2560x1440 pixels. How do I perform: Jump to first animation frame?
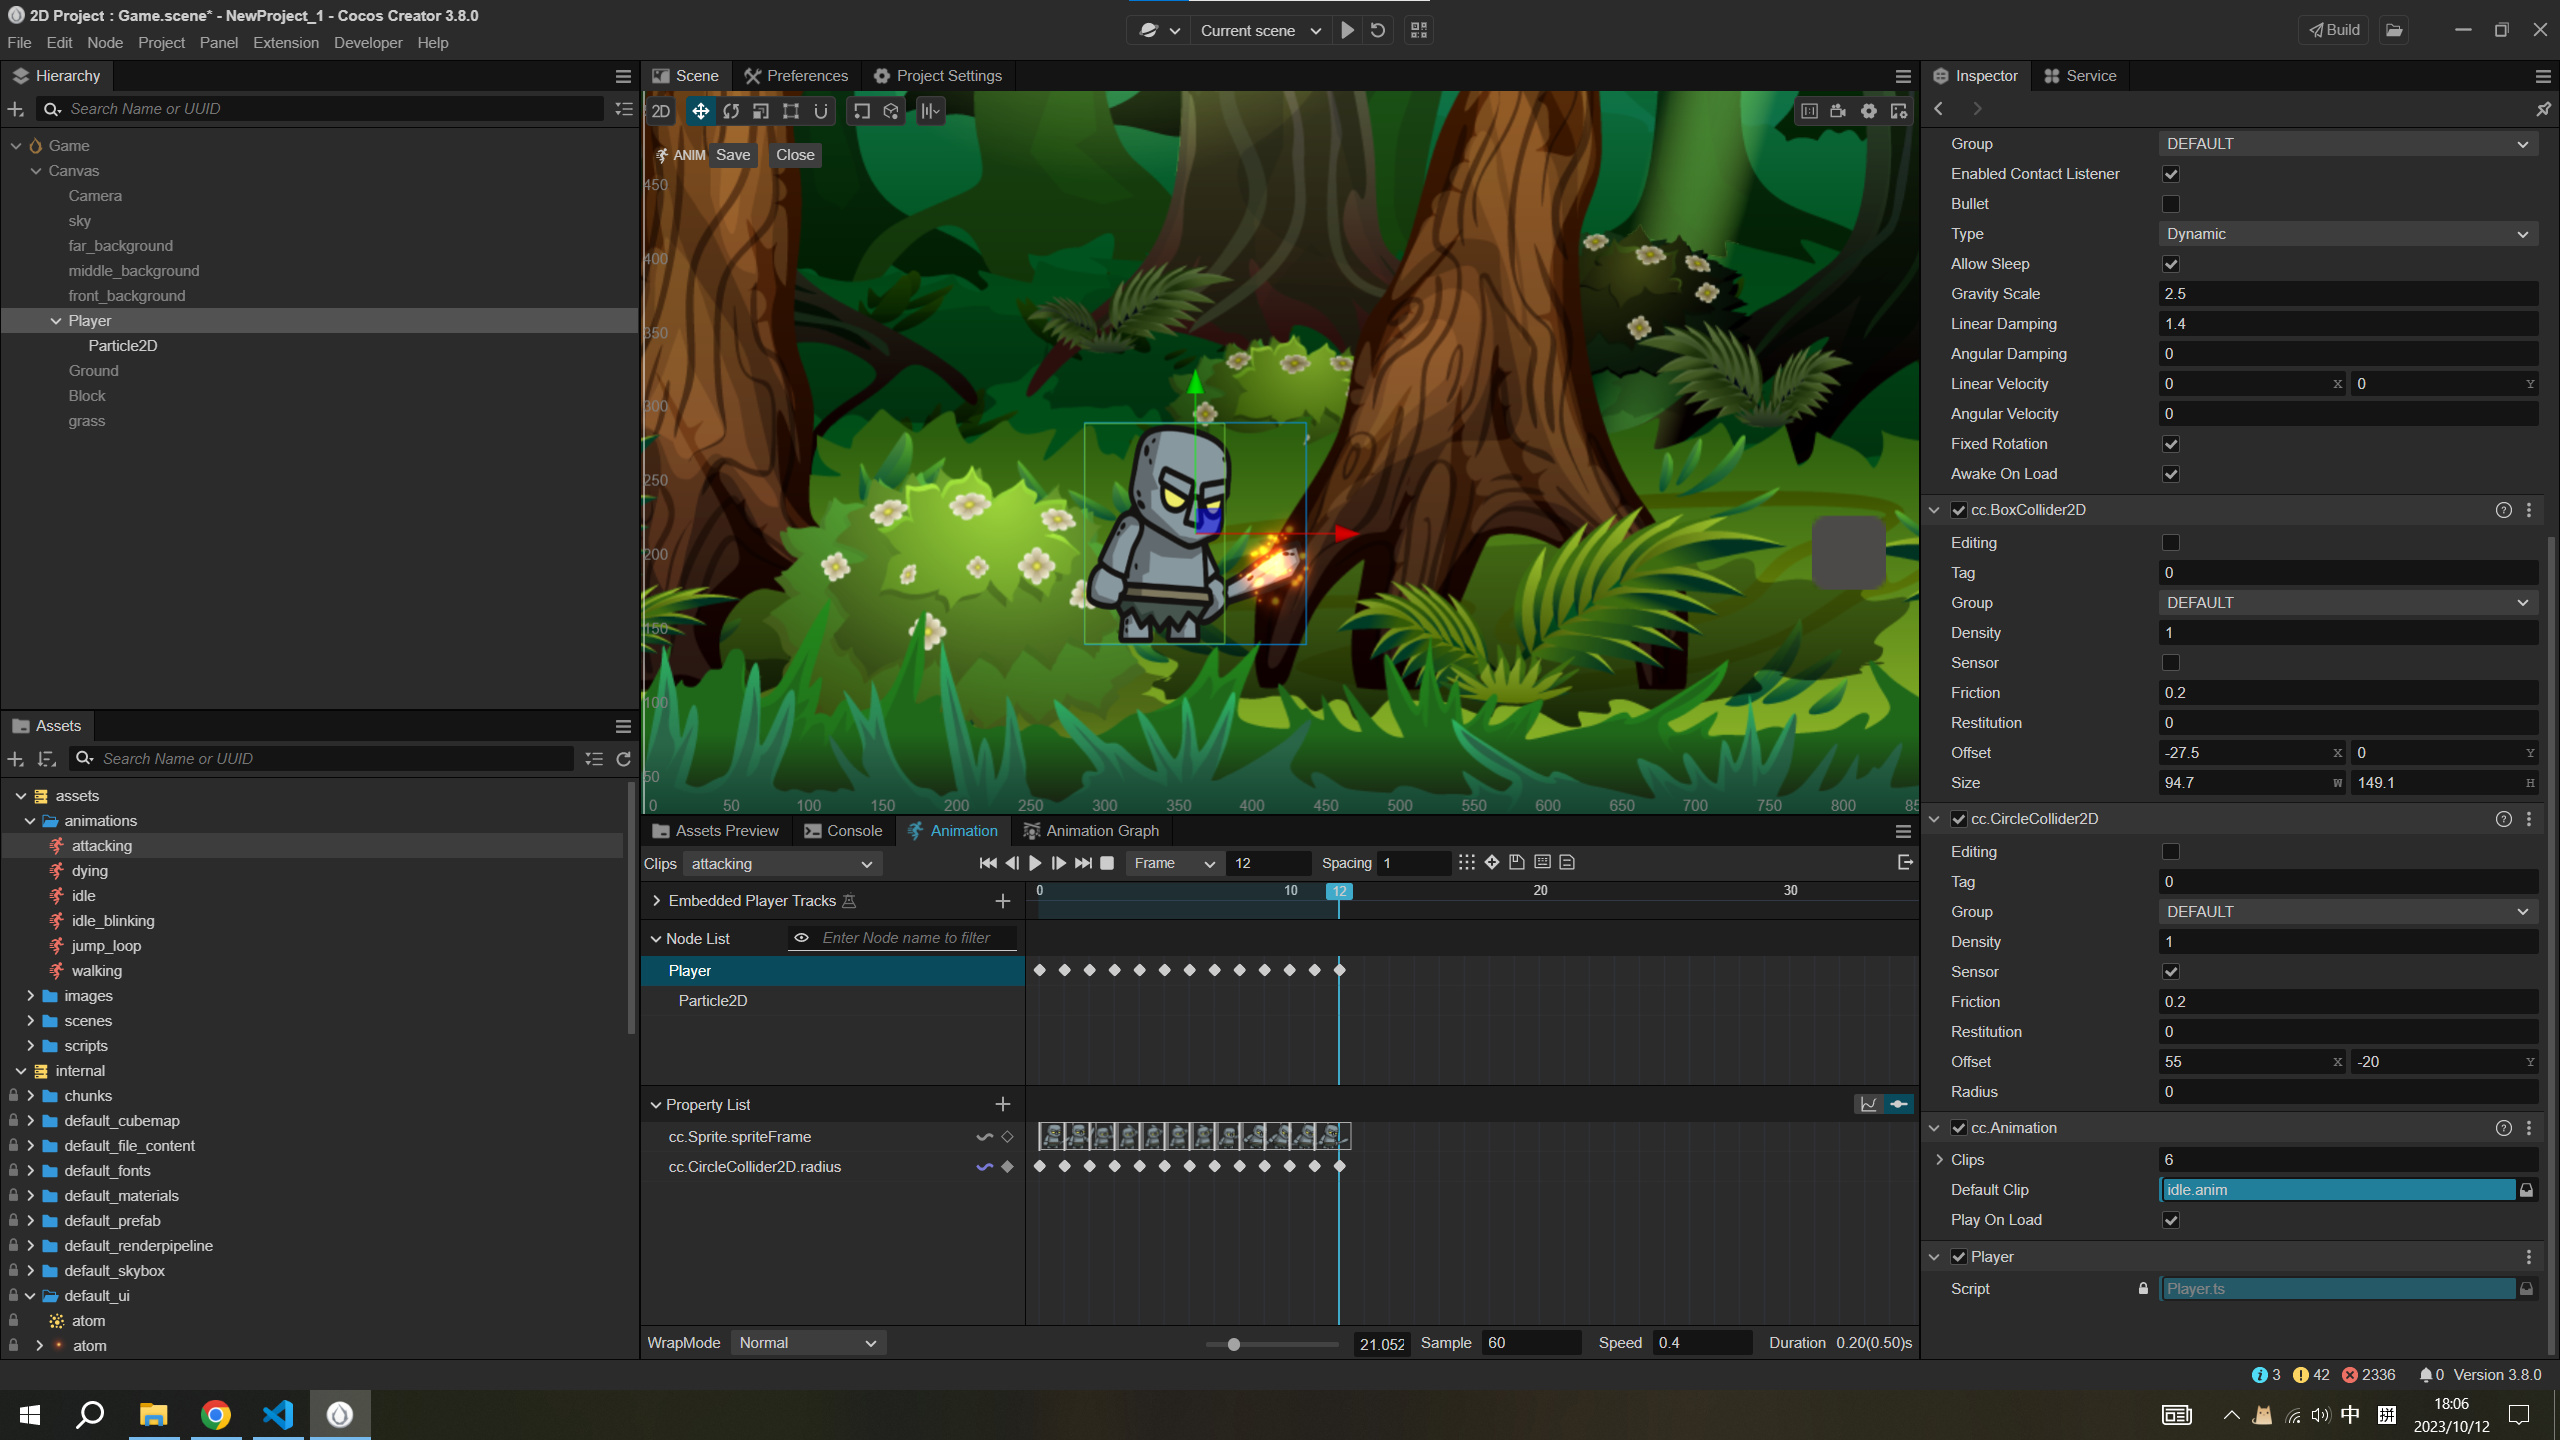tap(988, 863)
